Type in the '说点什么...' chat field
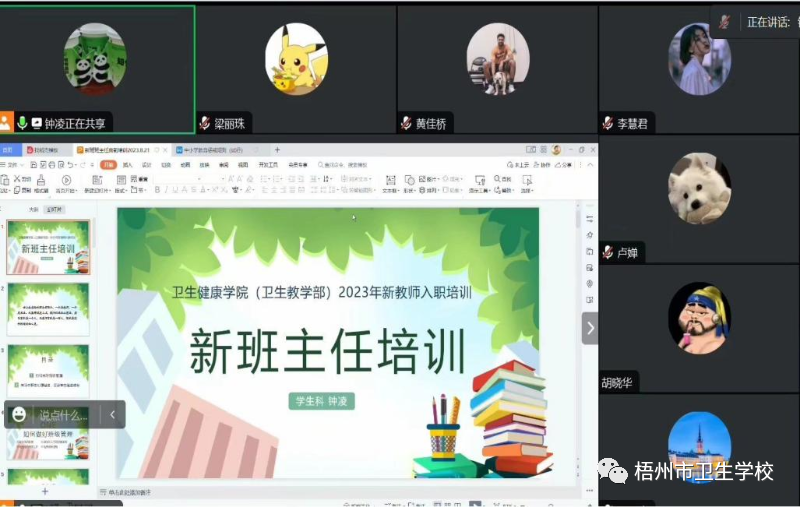Screen dimensions: 800x507 [x=64, y=415]
